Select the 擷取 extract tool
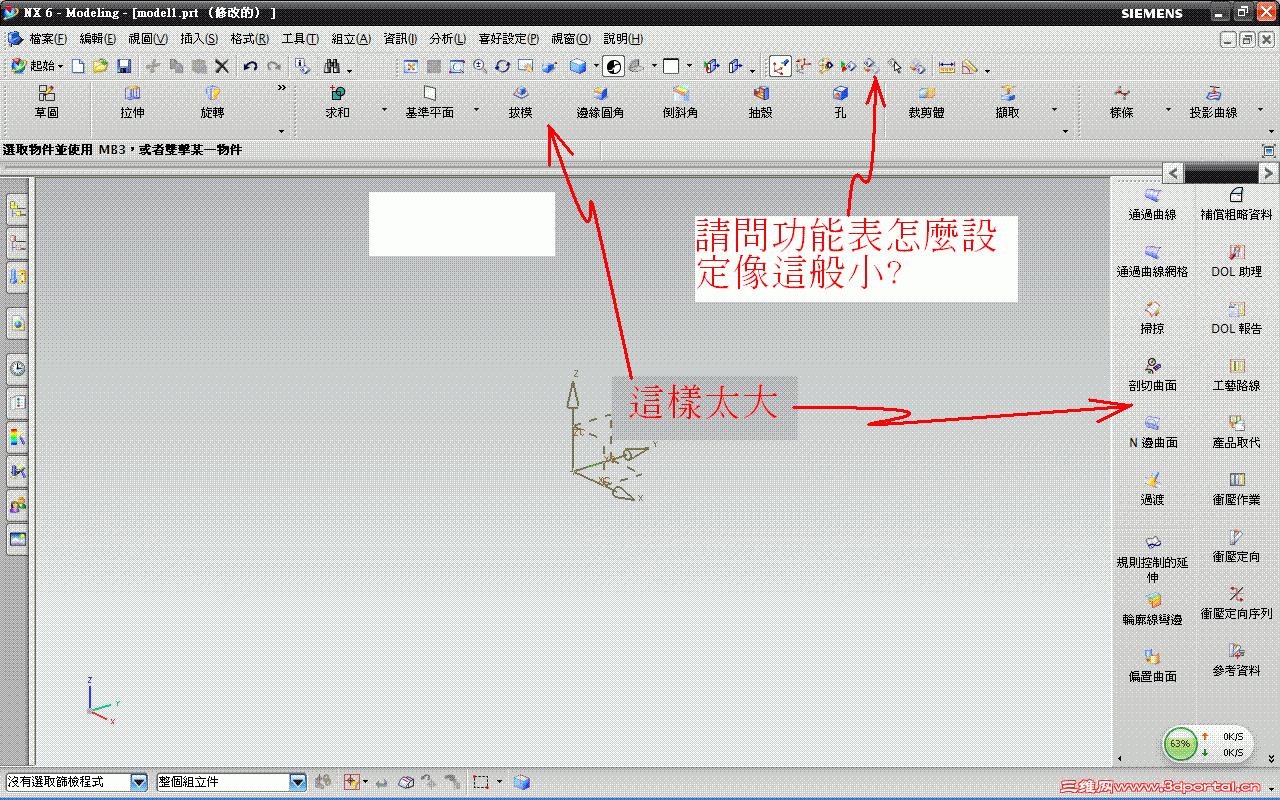 click(x=1007, y=102)
